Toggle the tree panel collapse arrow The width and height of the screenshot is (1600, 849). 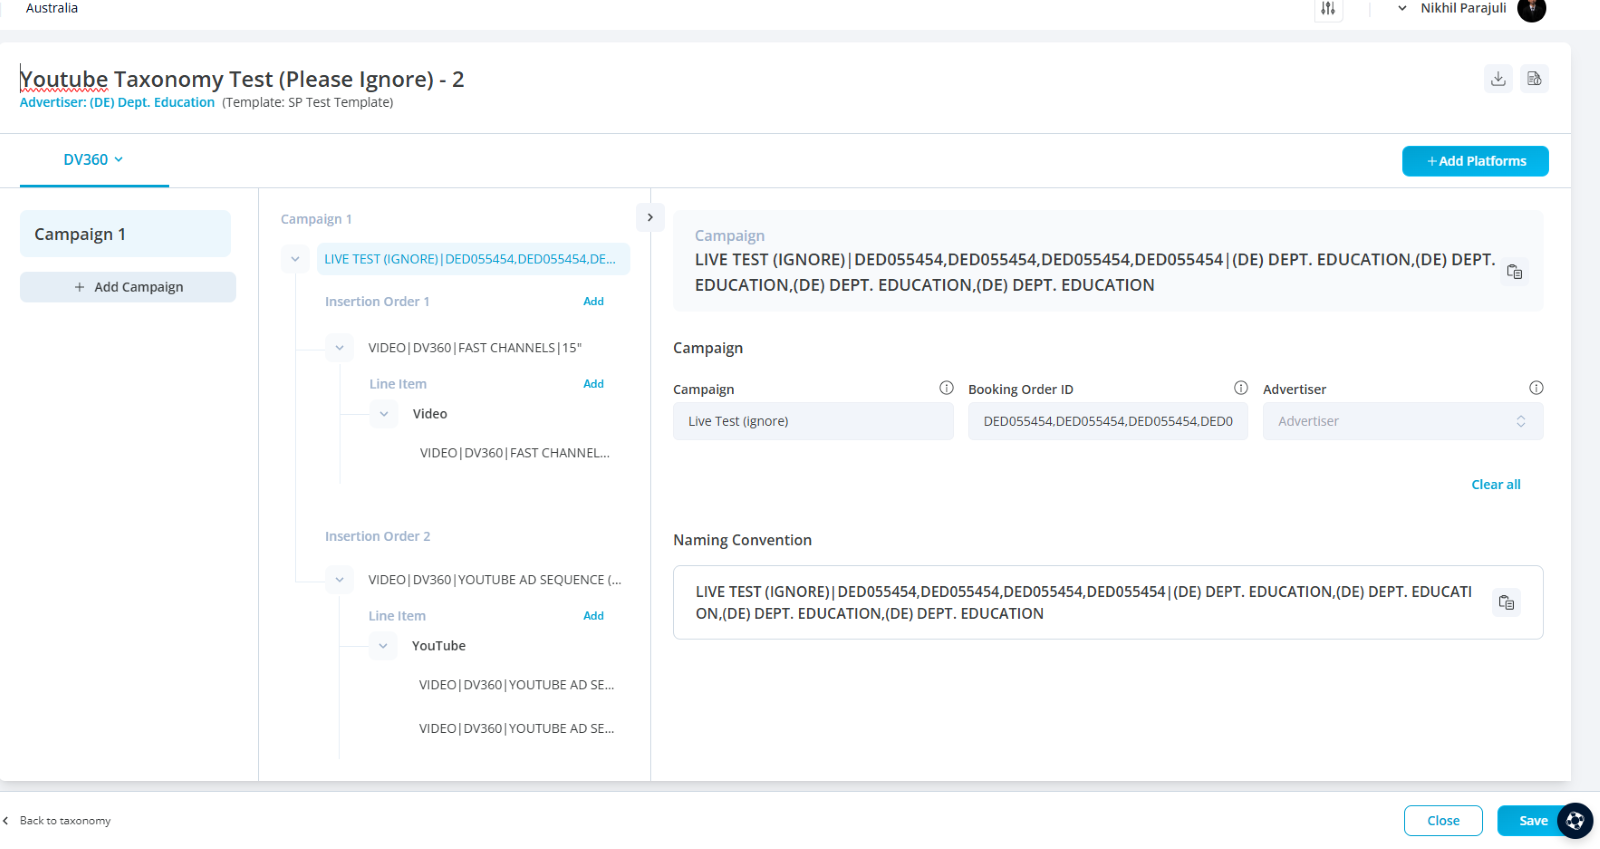tap(650, 217)
